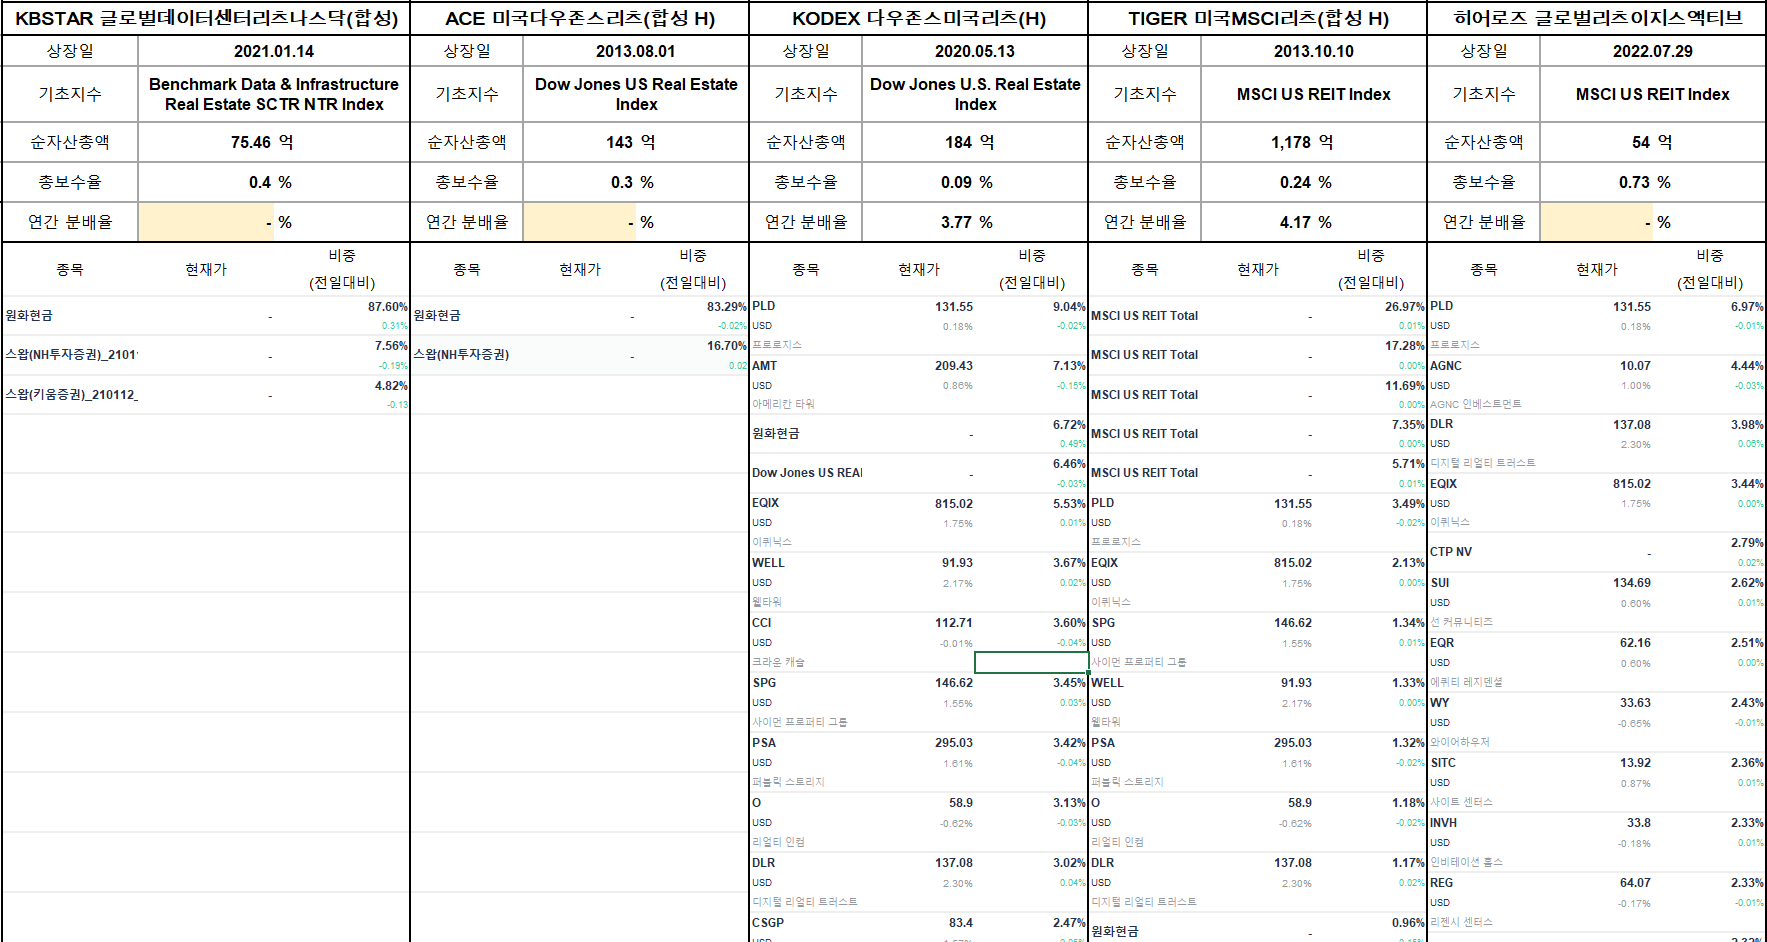Viewport: 1767px width, 942px height.
Task: Select the 0.09 % total fee cell
Action: pos(975,182)
